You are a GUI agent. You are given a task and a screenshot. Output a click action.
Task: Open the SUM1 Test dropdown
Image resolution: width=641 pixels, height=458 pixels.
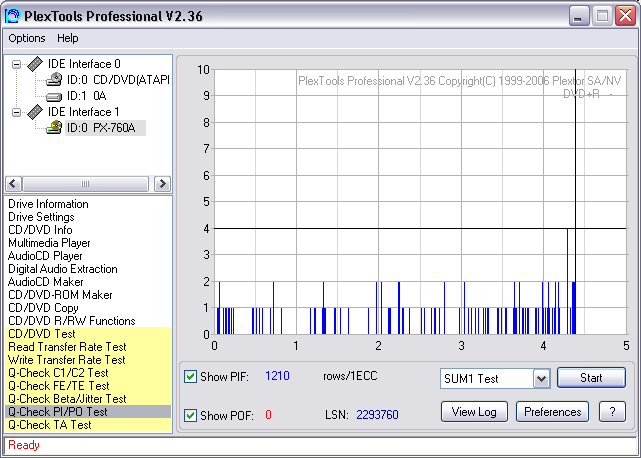pyautogui.click(x=541, y=379)
